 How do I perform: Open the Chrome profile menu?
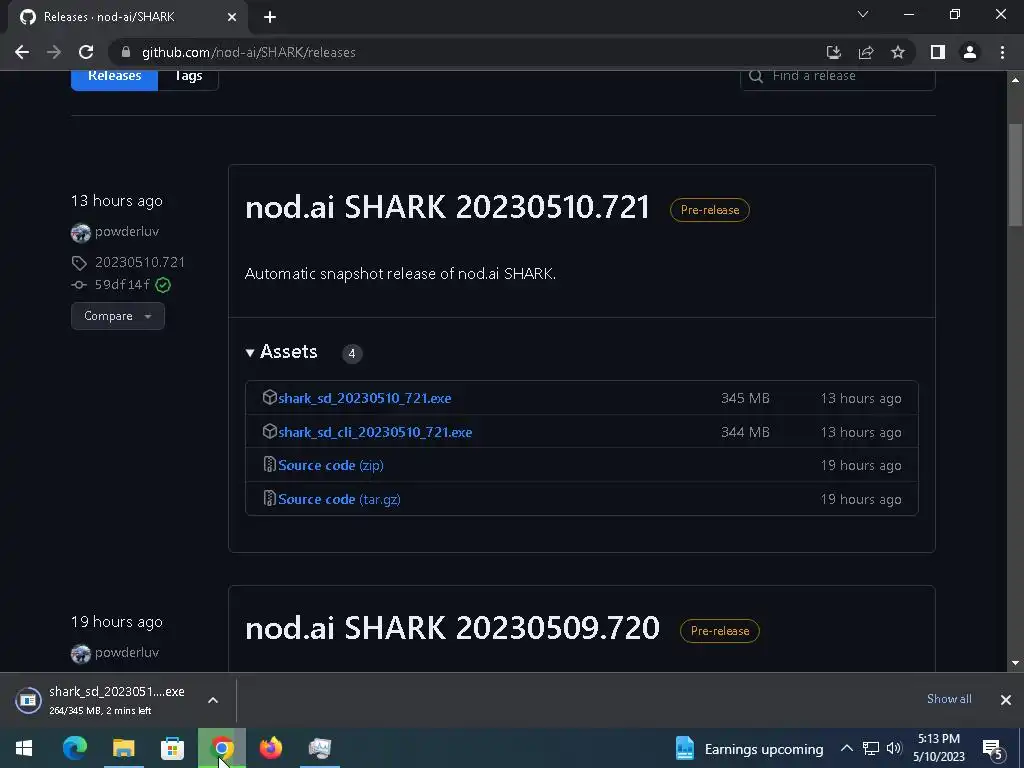click(x=970, y=52)
